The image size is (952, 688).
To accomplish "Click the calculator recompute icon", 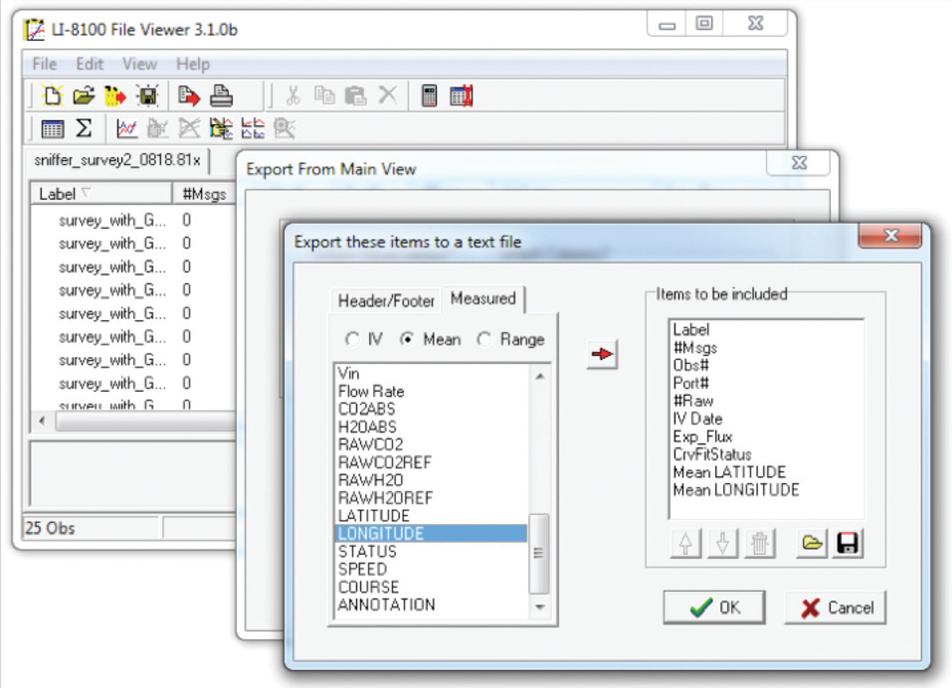I will [x=429, y=95].
